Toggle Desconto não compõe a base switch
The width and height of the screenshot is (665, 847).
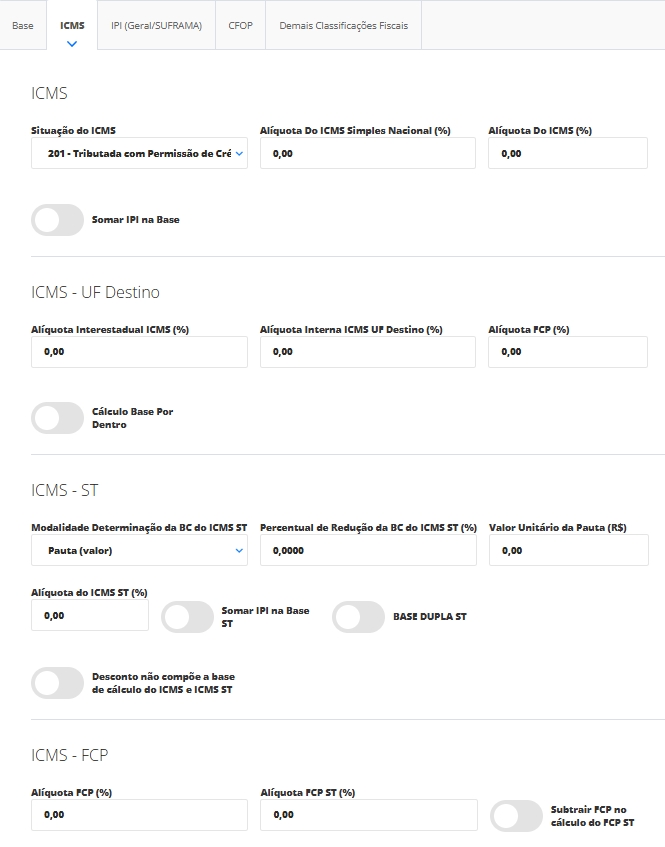pyautogui.click(x=58, y=683)
